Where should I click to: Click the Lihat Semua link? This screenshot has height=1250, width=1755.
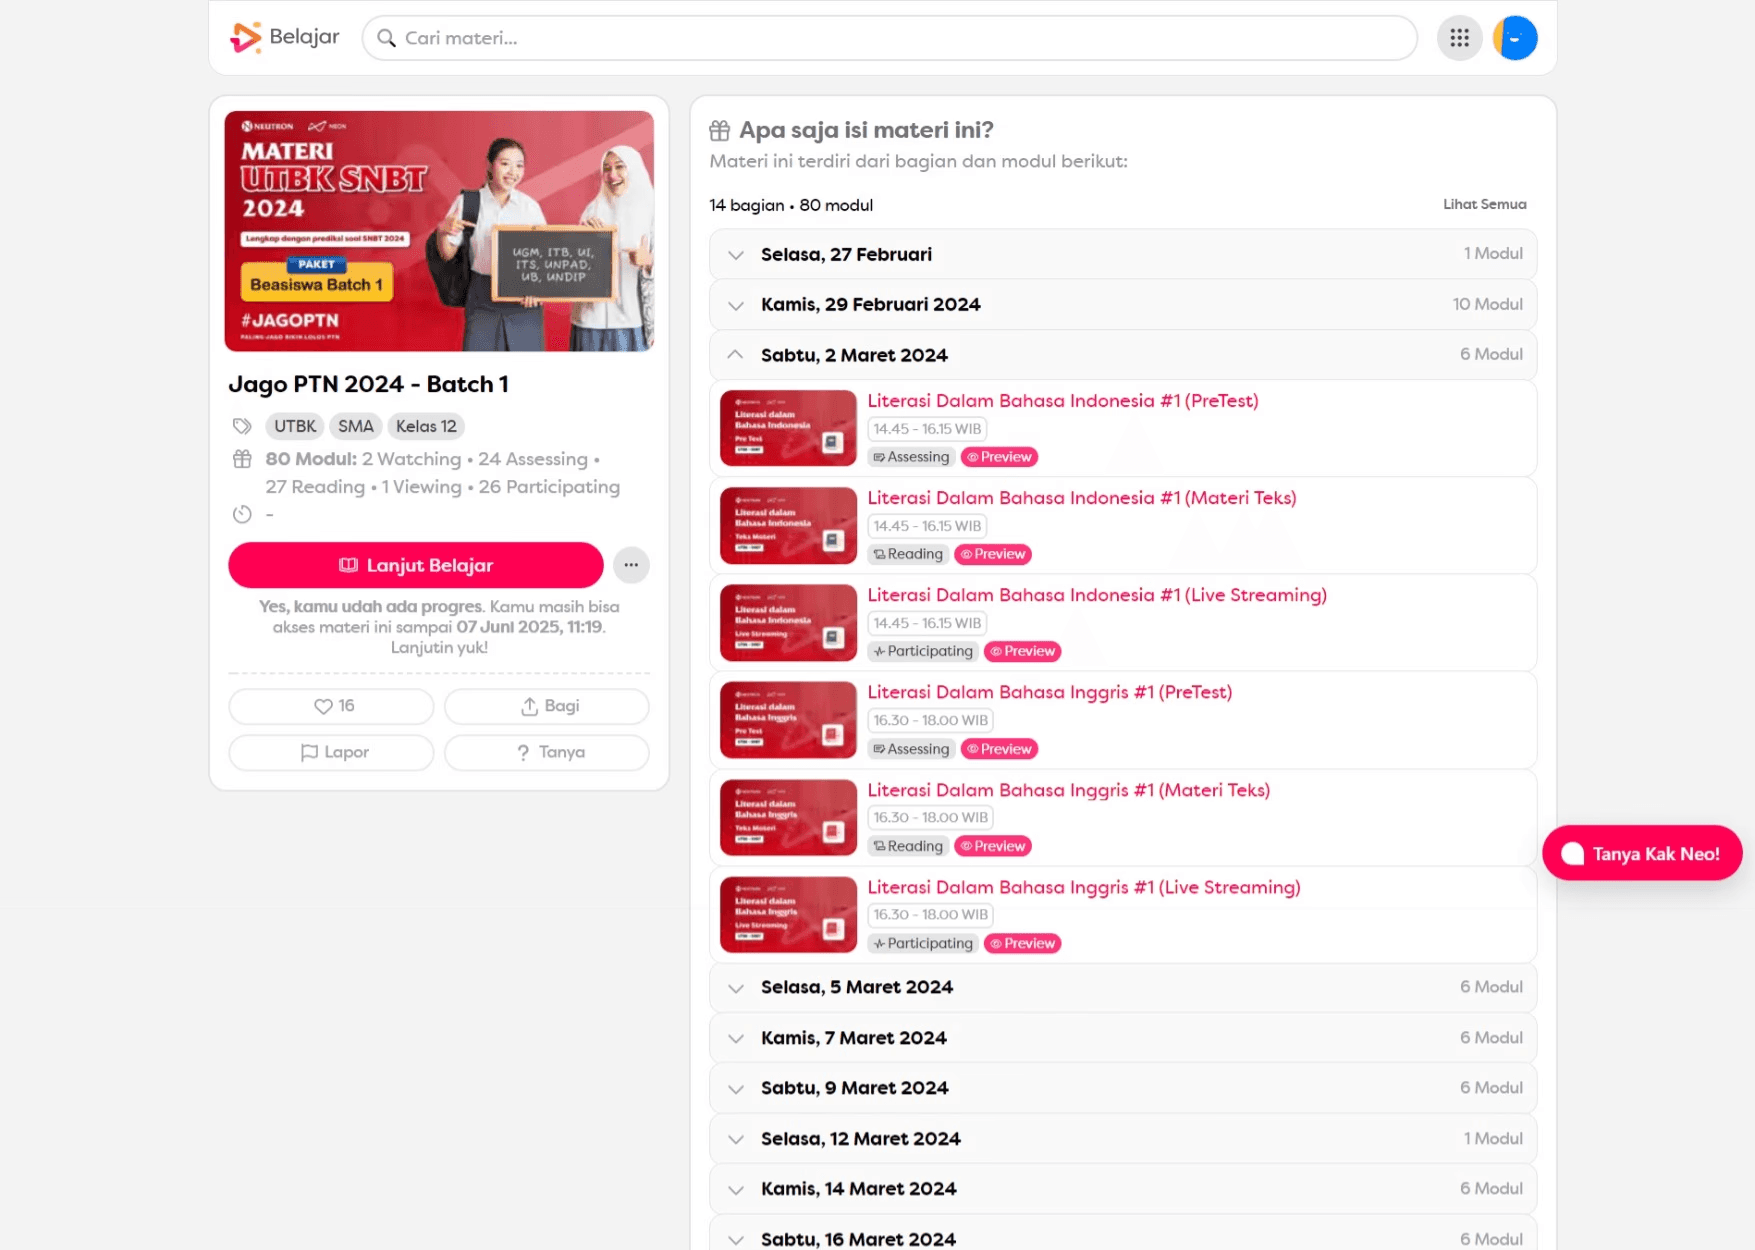pyautogui.click(x=1484, y=204)
